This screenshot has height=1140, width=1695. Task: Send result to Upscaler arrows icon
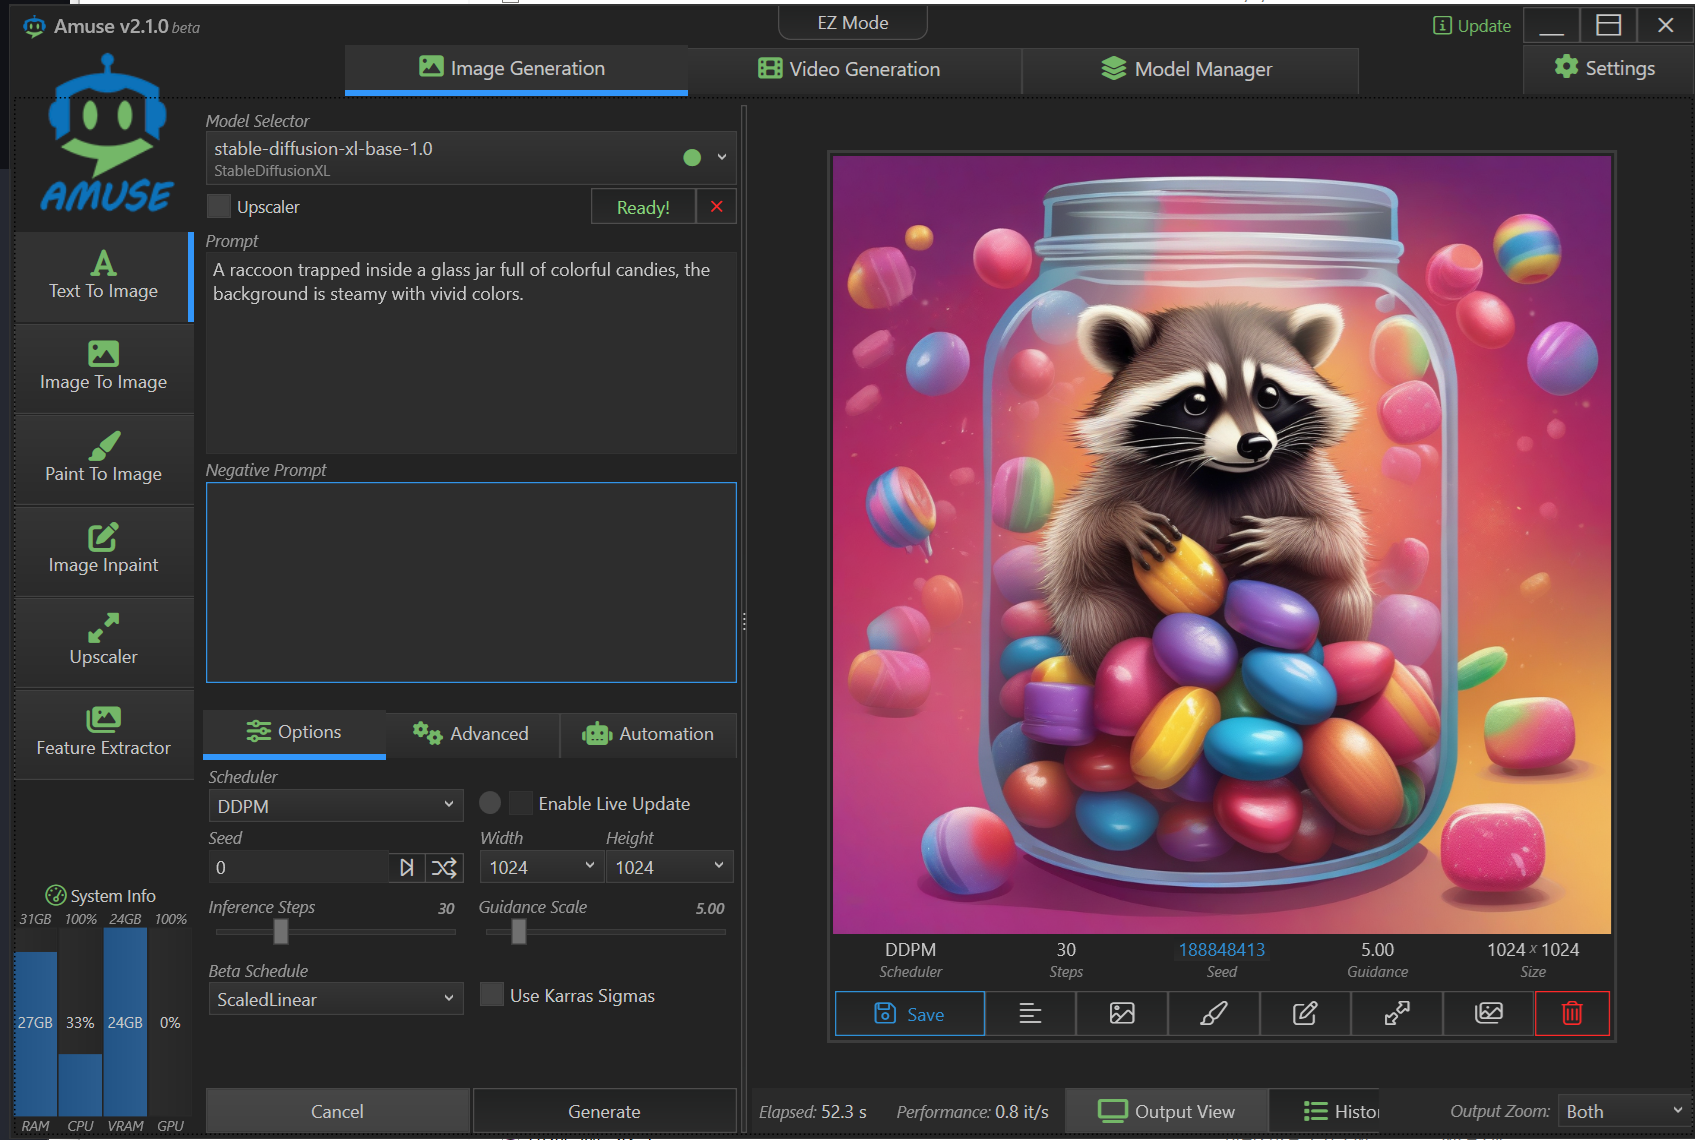click(1396, 1014)
